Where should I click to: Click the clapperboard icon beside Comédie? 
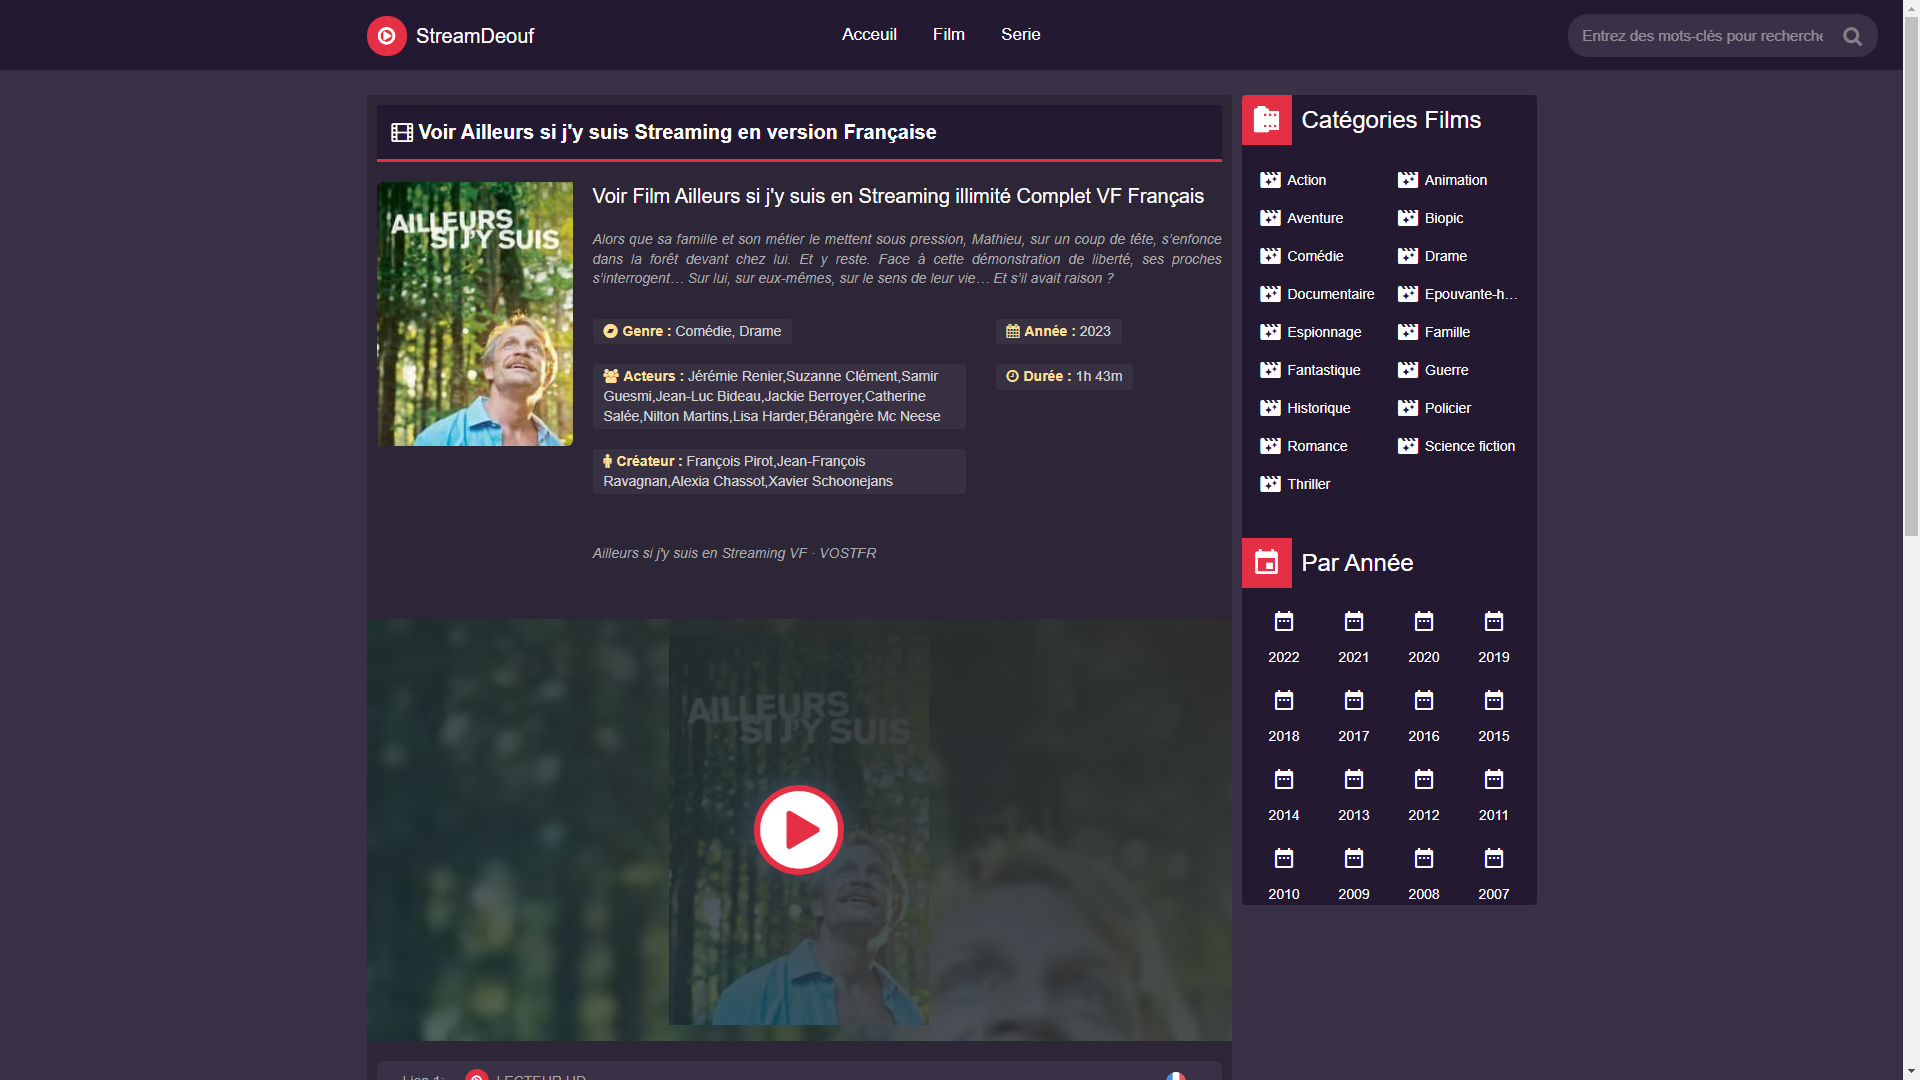1270,256
